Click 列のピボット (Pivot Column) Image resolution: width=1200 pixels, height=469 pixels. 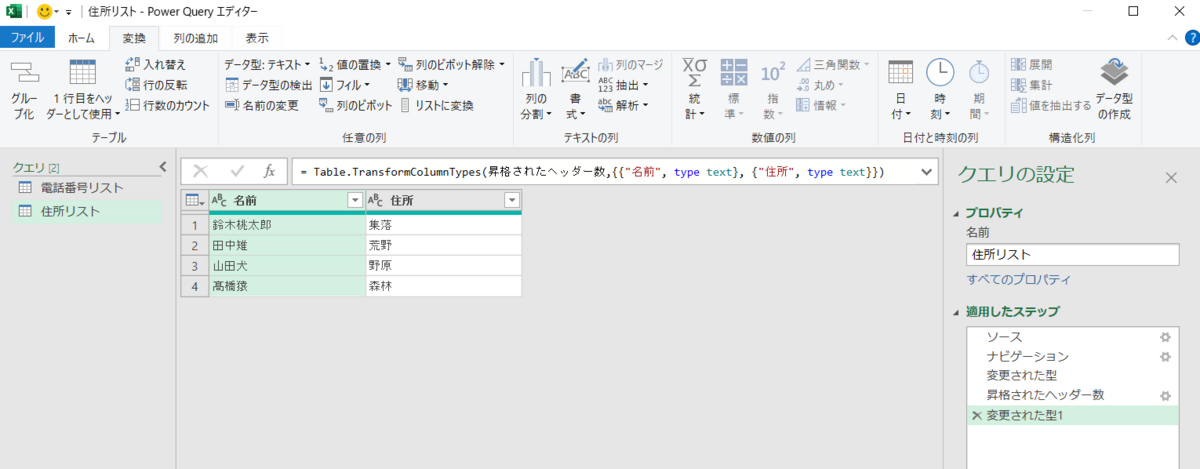pyautogui.click(x=356, y=105)
